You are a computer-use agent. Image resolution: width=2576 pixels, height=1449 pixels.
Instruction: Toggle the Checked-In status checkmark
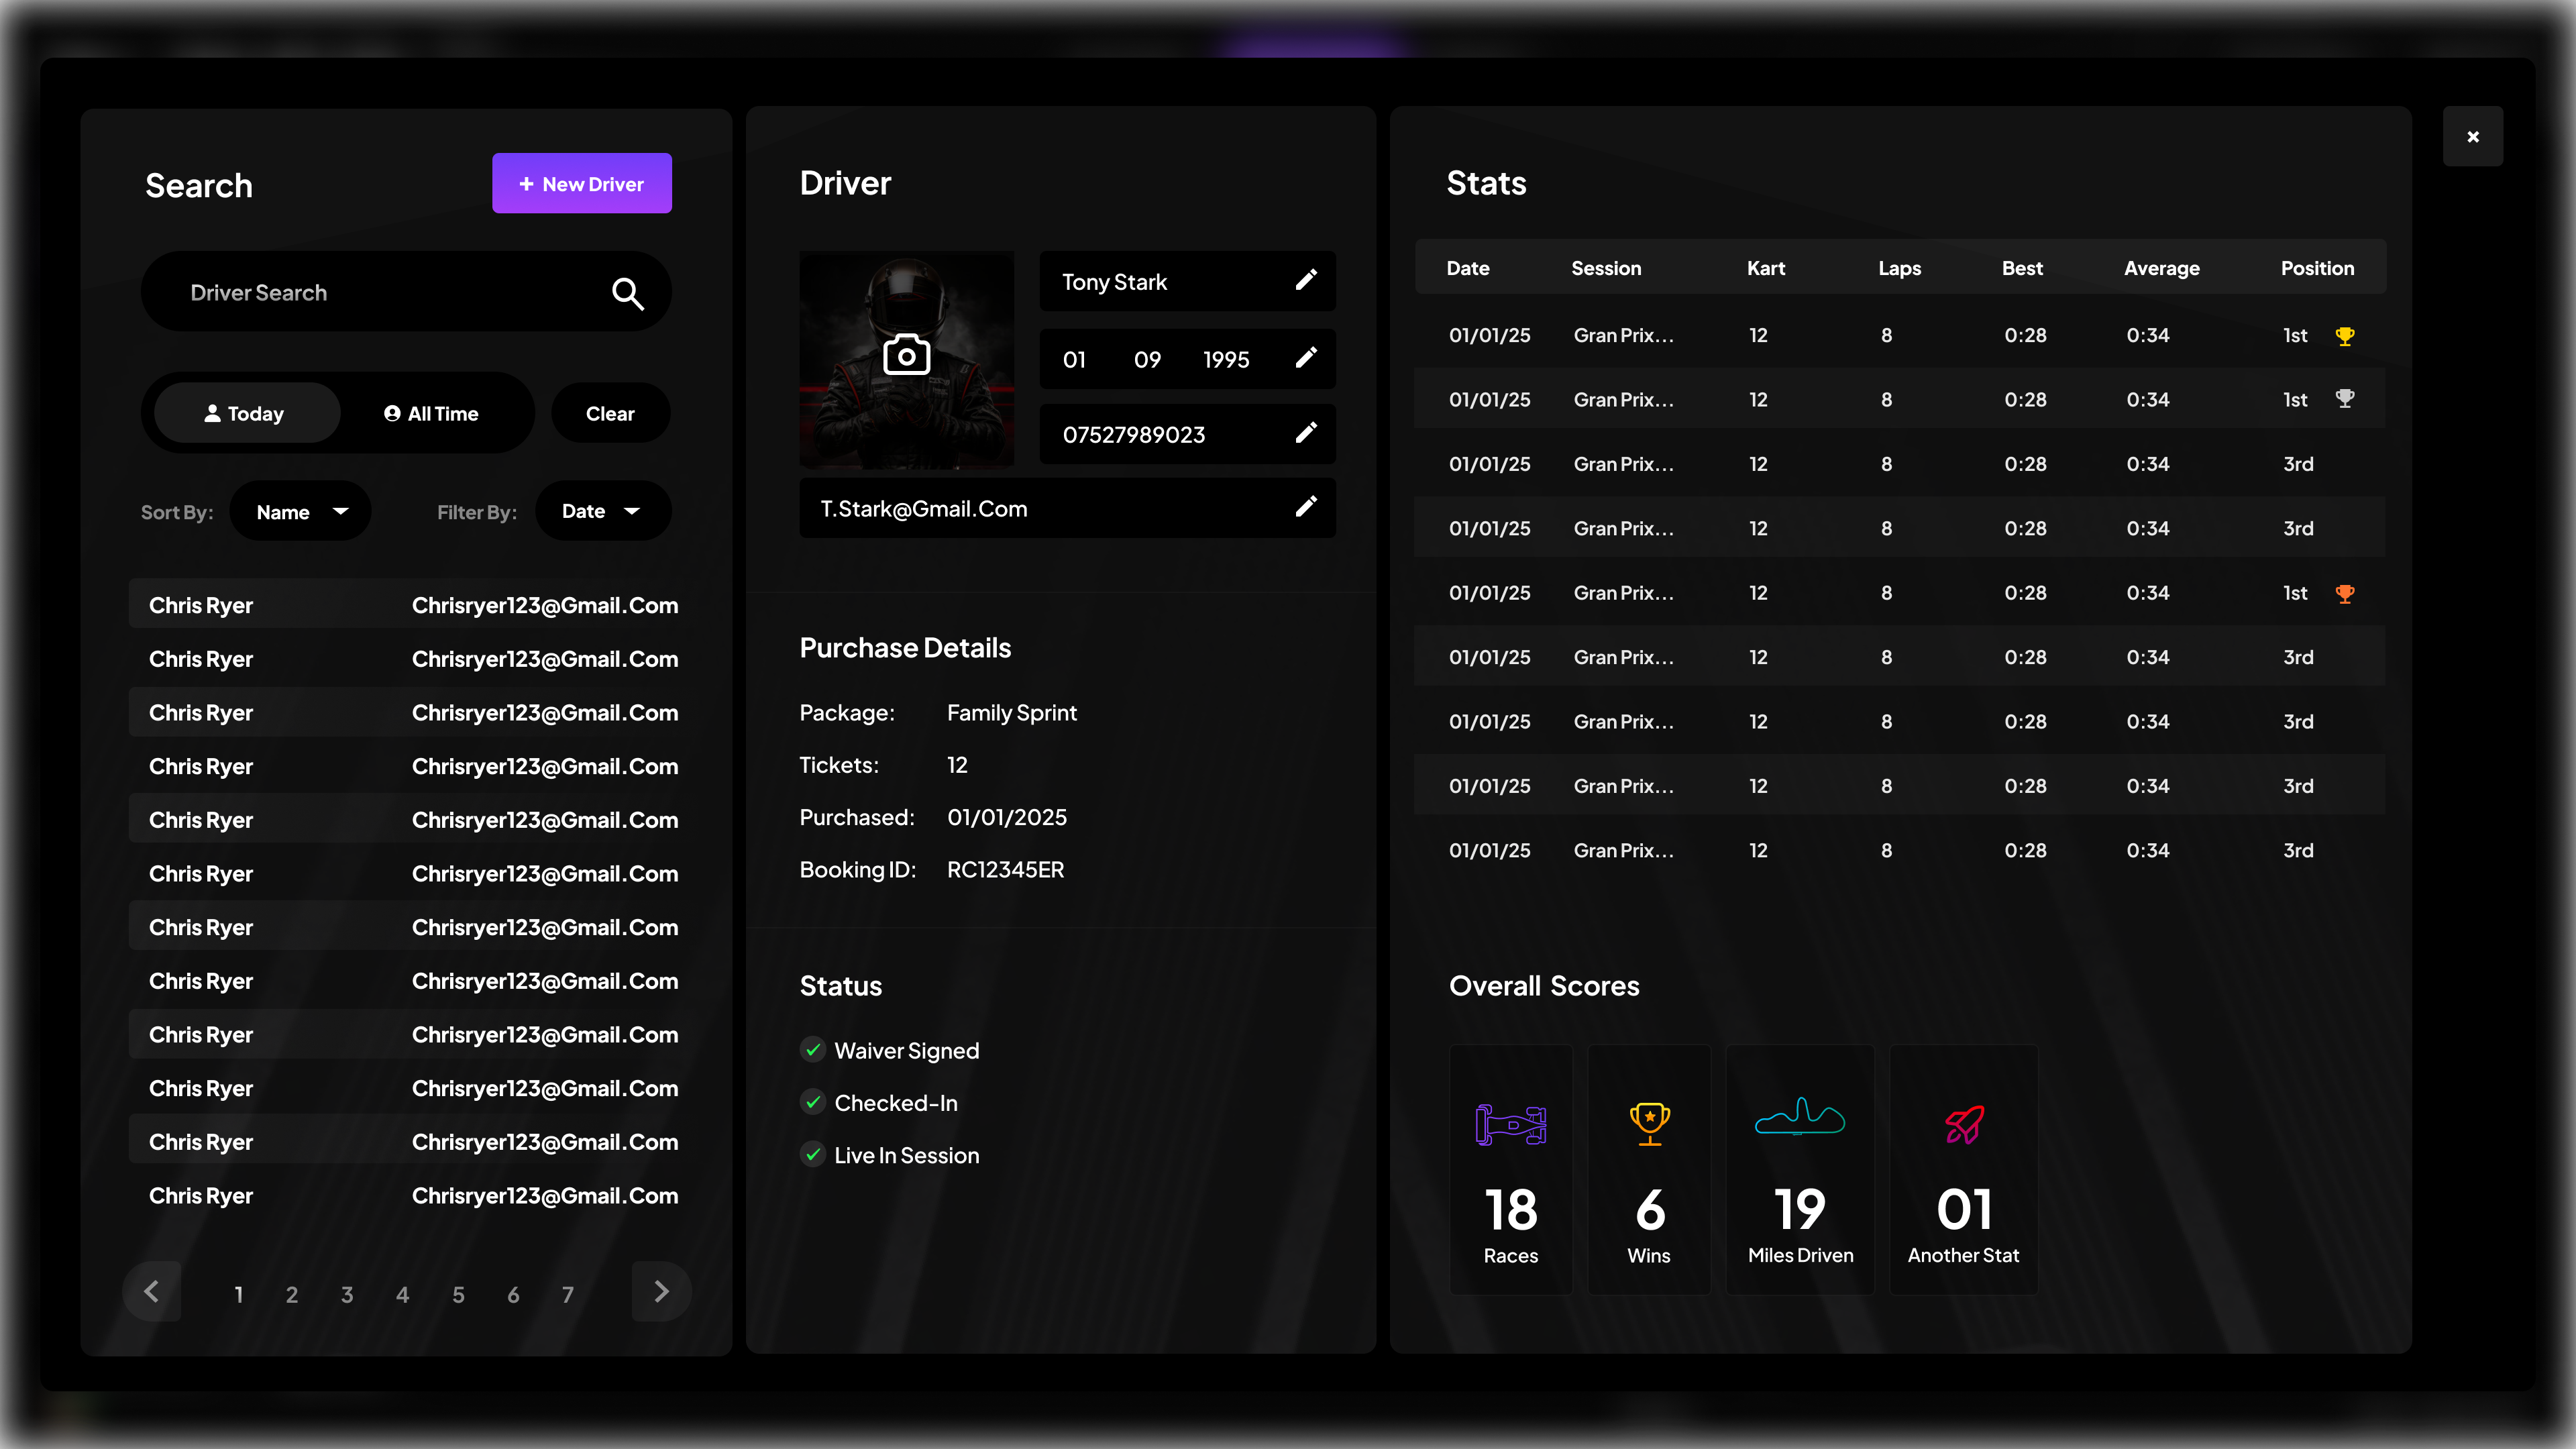click(x=813, y=1102)
